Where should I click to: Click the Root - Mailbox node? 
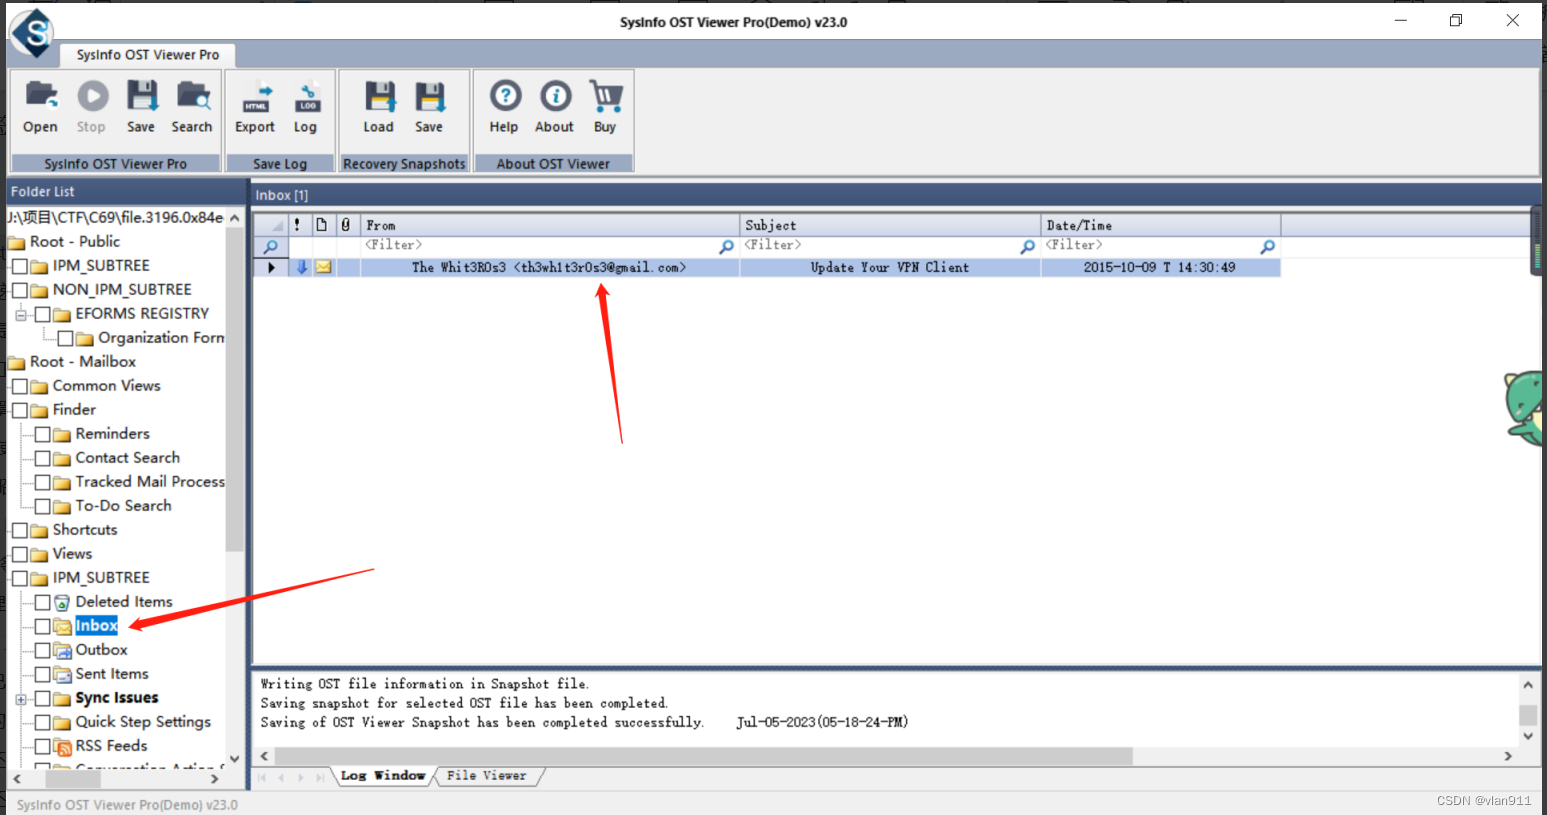[83, 362]
